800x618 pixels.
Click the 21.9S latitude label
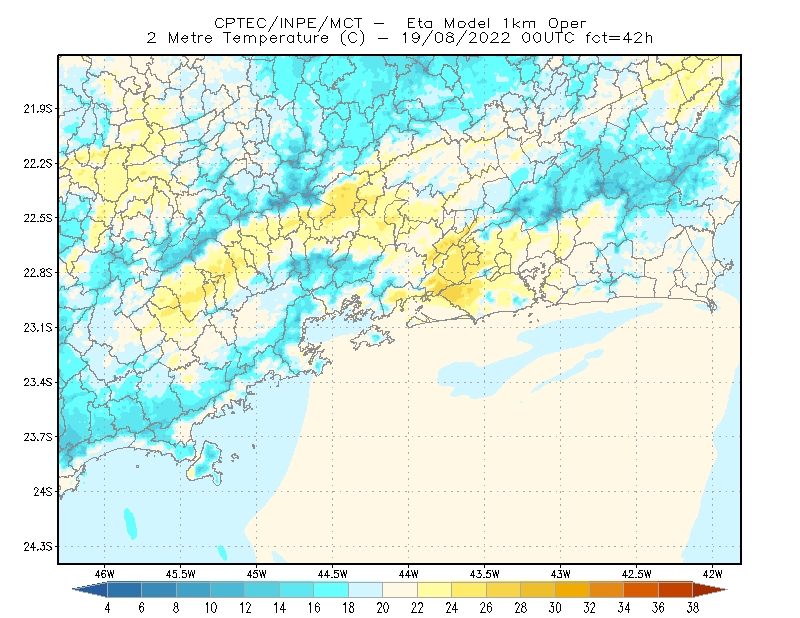38,109
